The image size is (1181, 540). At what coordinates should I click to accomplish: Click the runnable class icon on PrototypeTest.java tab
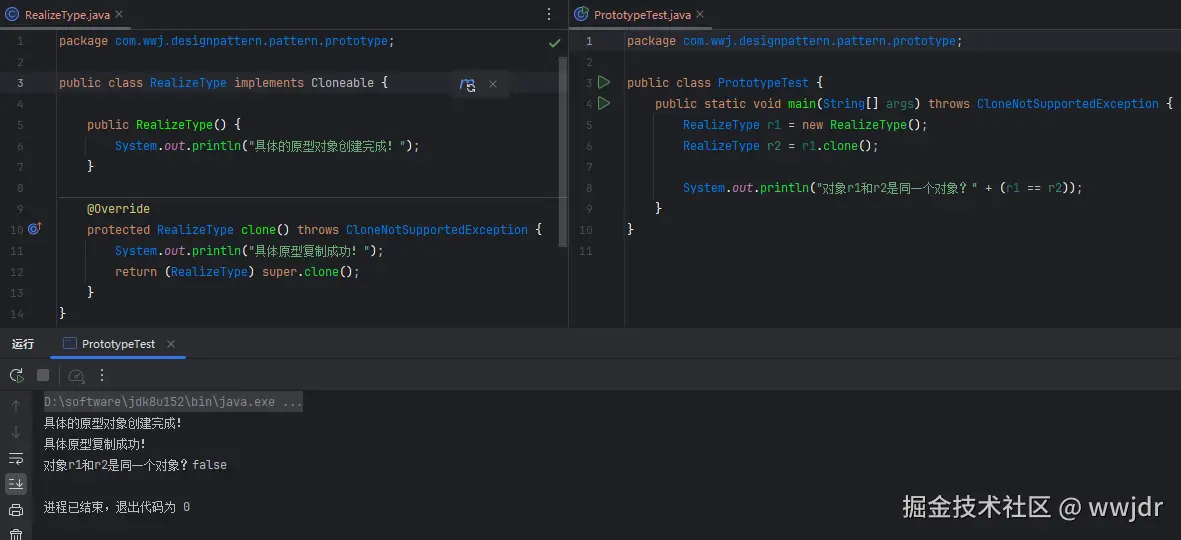click(x=581, y=14)
